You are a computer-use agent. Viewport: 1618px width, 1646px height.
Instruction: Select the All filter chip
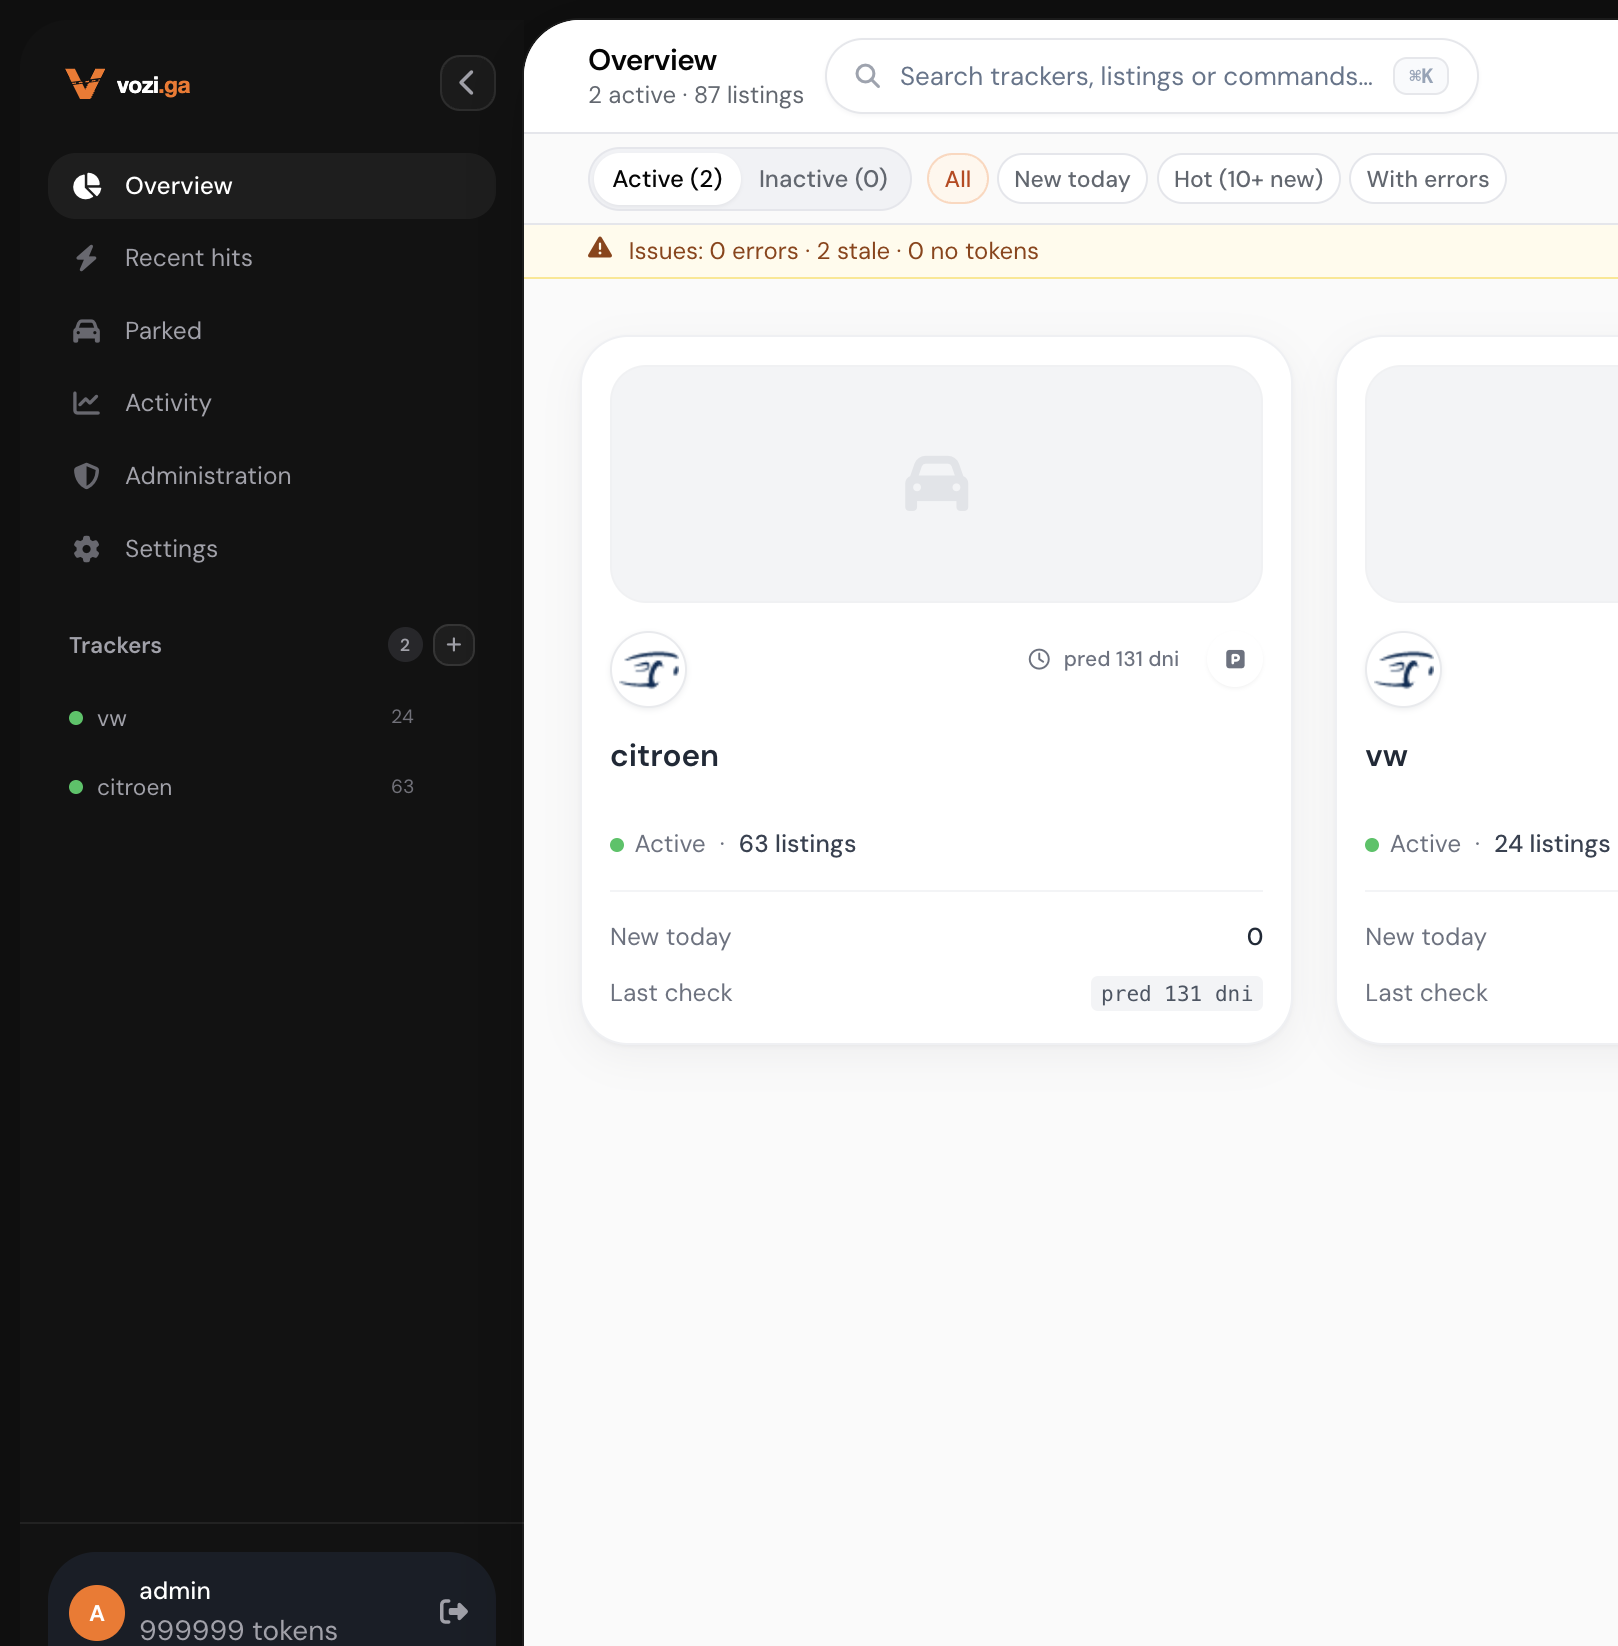[958, 179]
